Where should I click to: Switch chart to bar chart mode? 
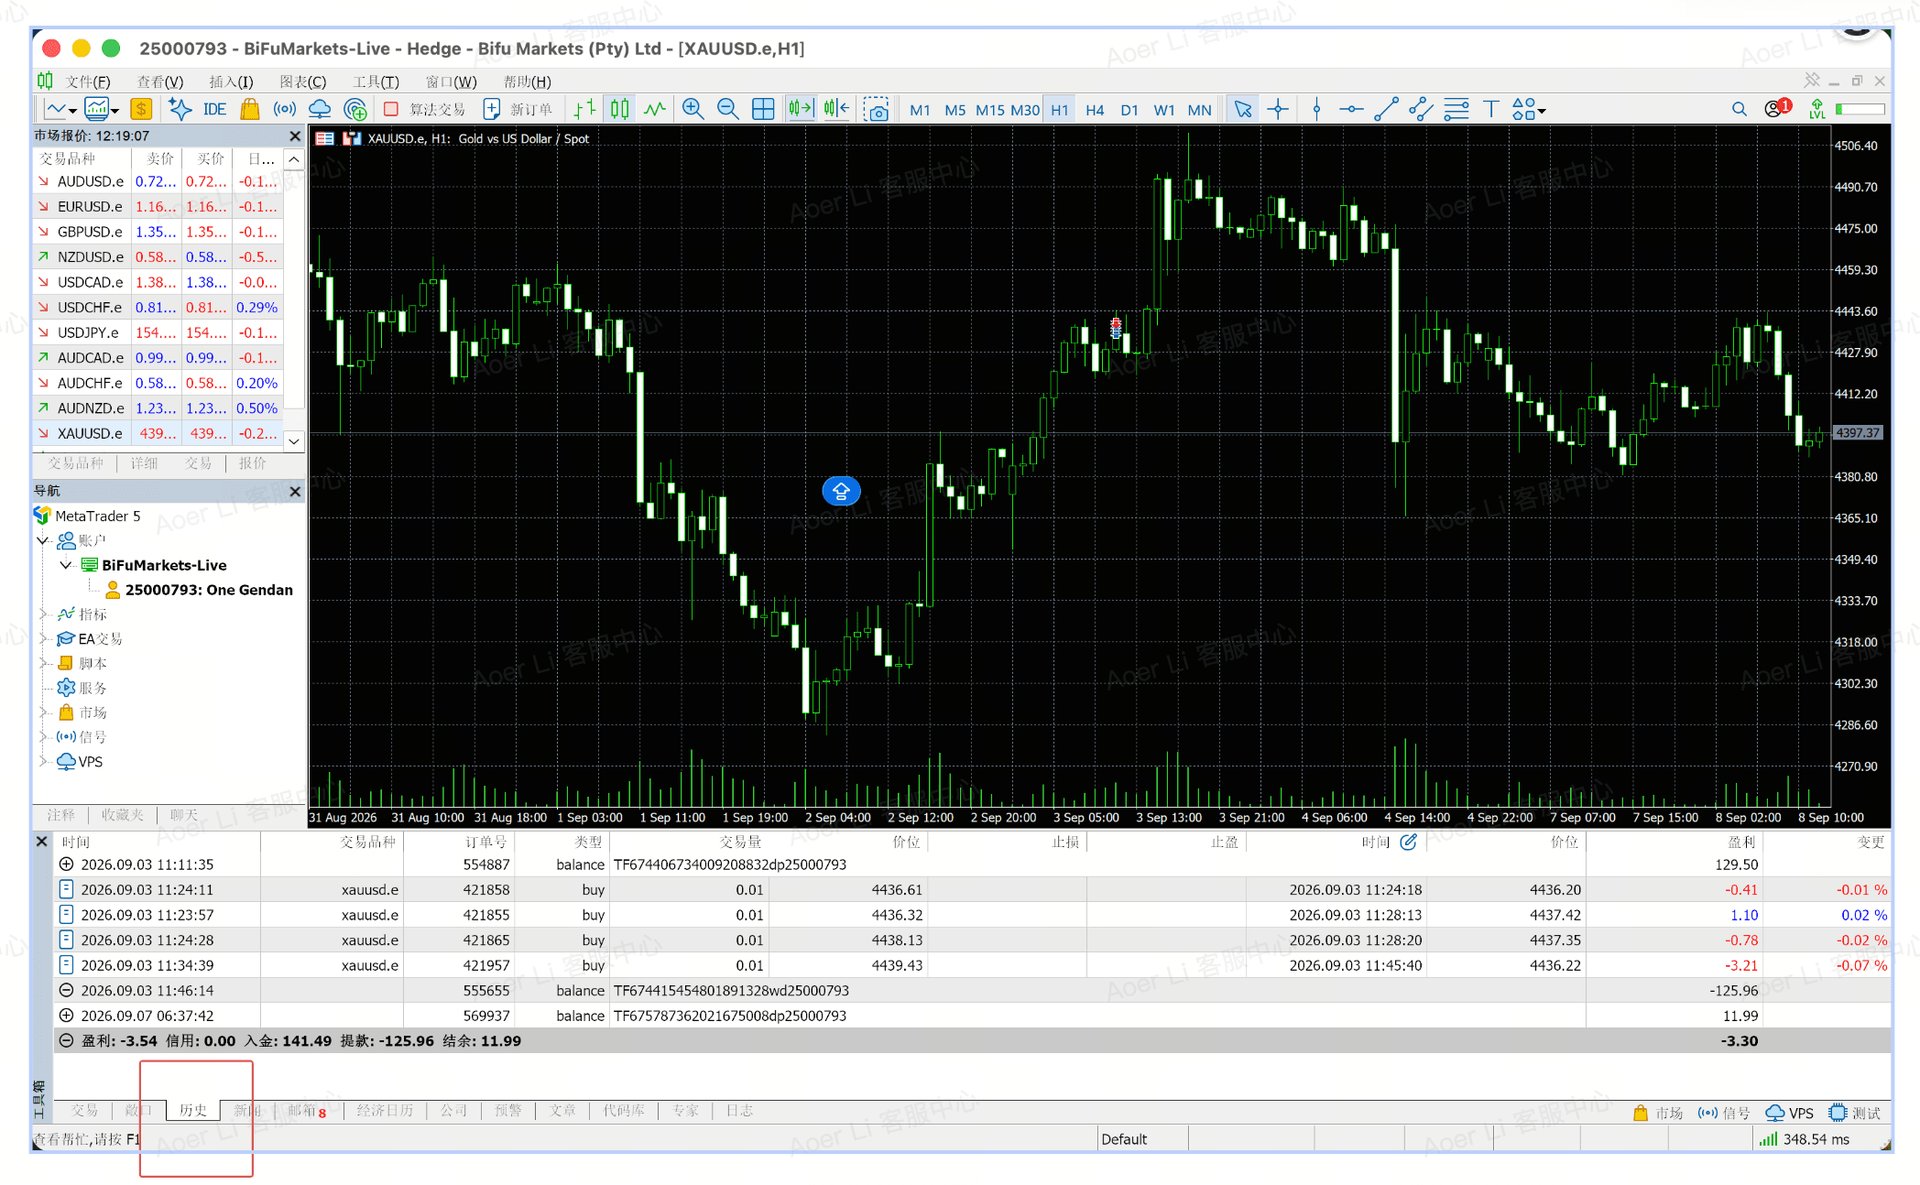[585, 109]
